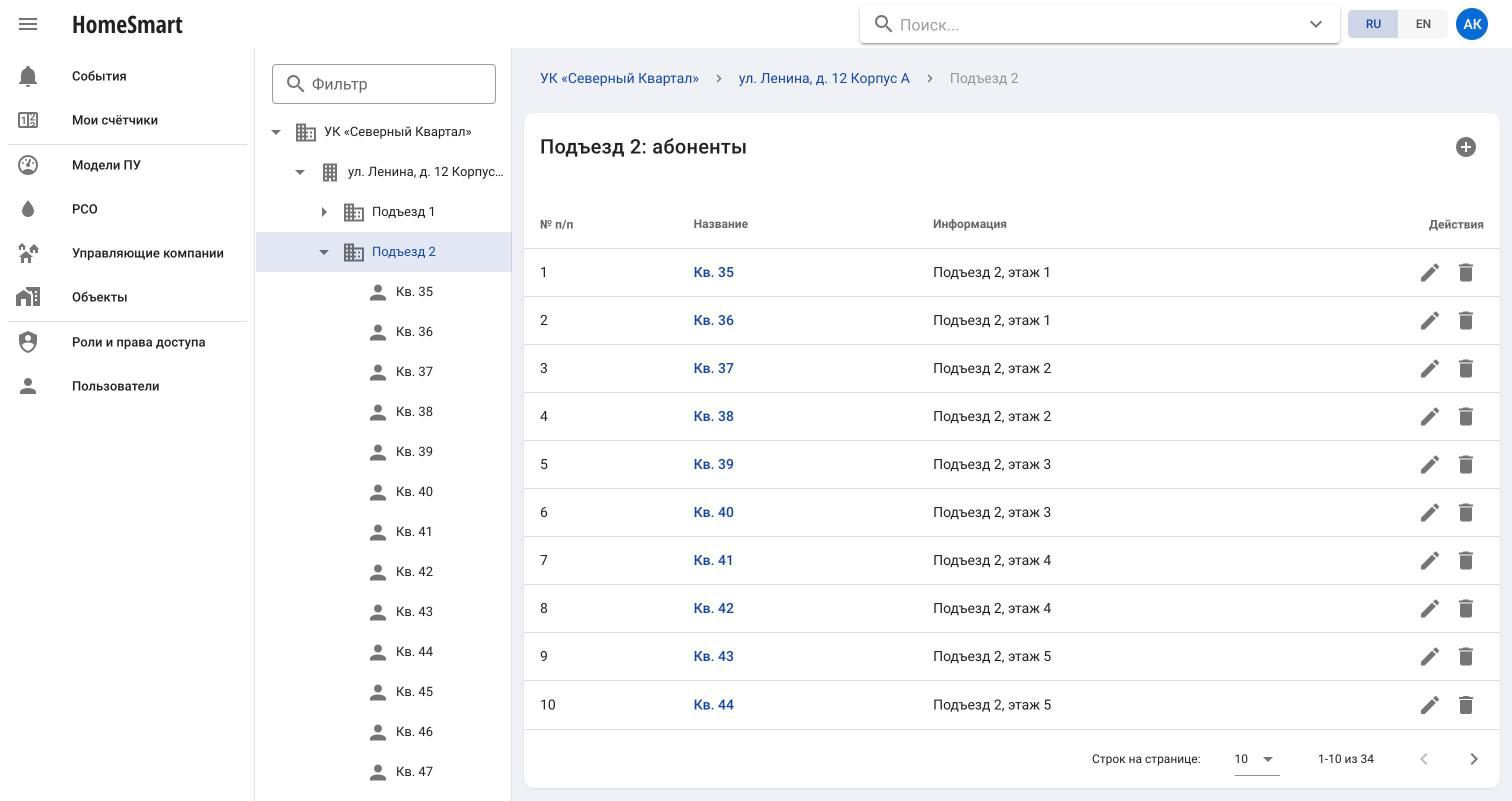Open the search dropdown arrow
Viewport: 1512px width, 801px height.
tap(1316, 24)
